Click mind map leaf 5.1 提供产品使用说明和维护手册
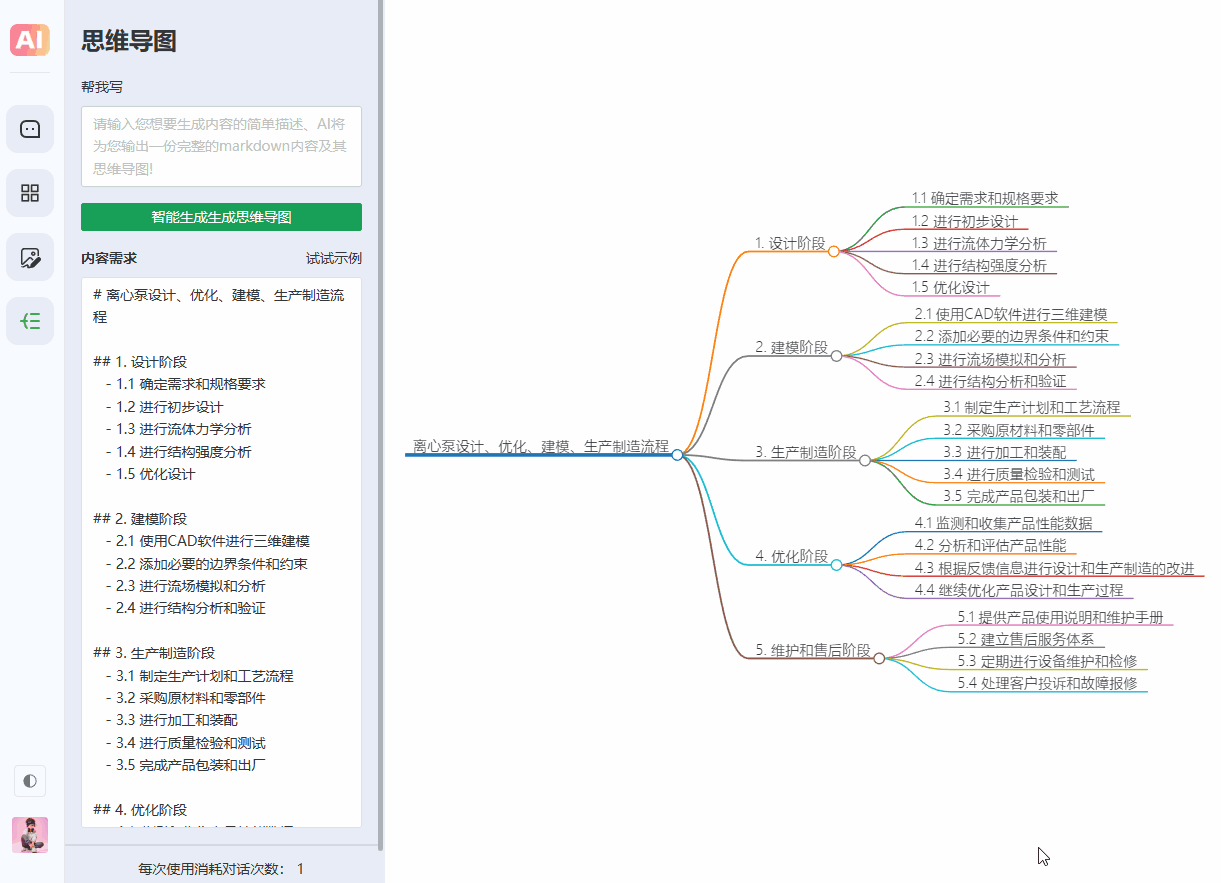The height and width of the screenshot is (883, 1221). 1060,617
